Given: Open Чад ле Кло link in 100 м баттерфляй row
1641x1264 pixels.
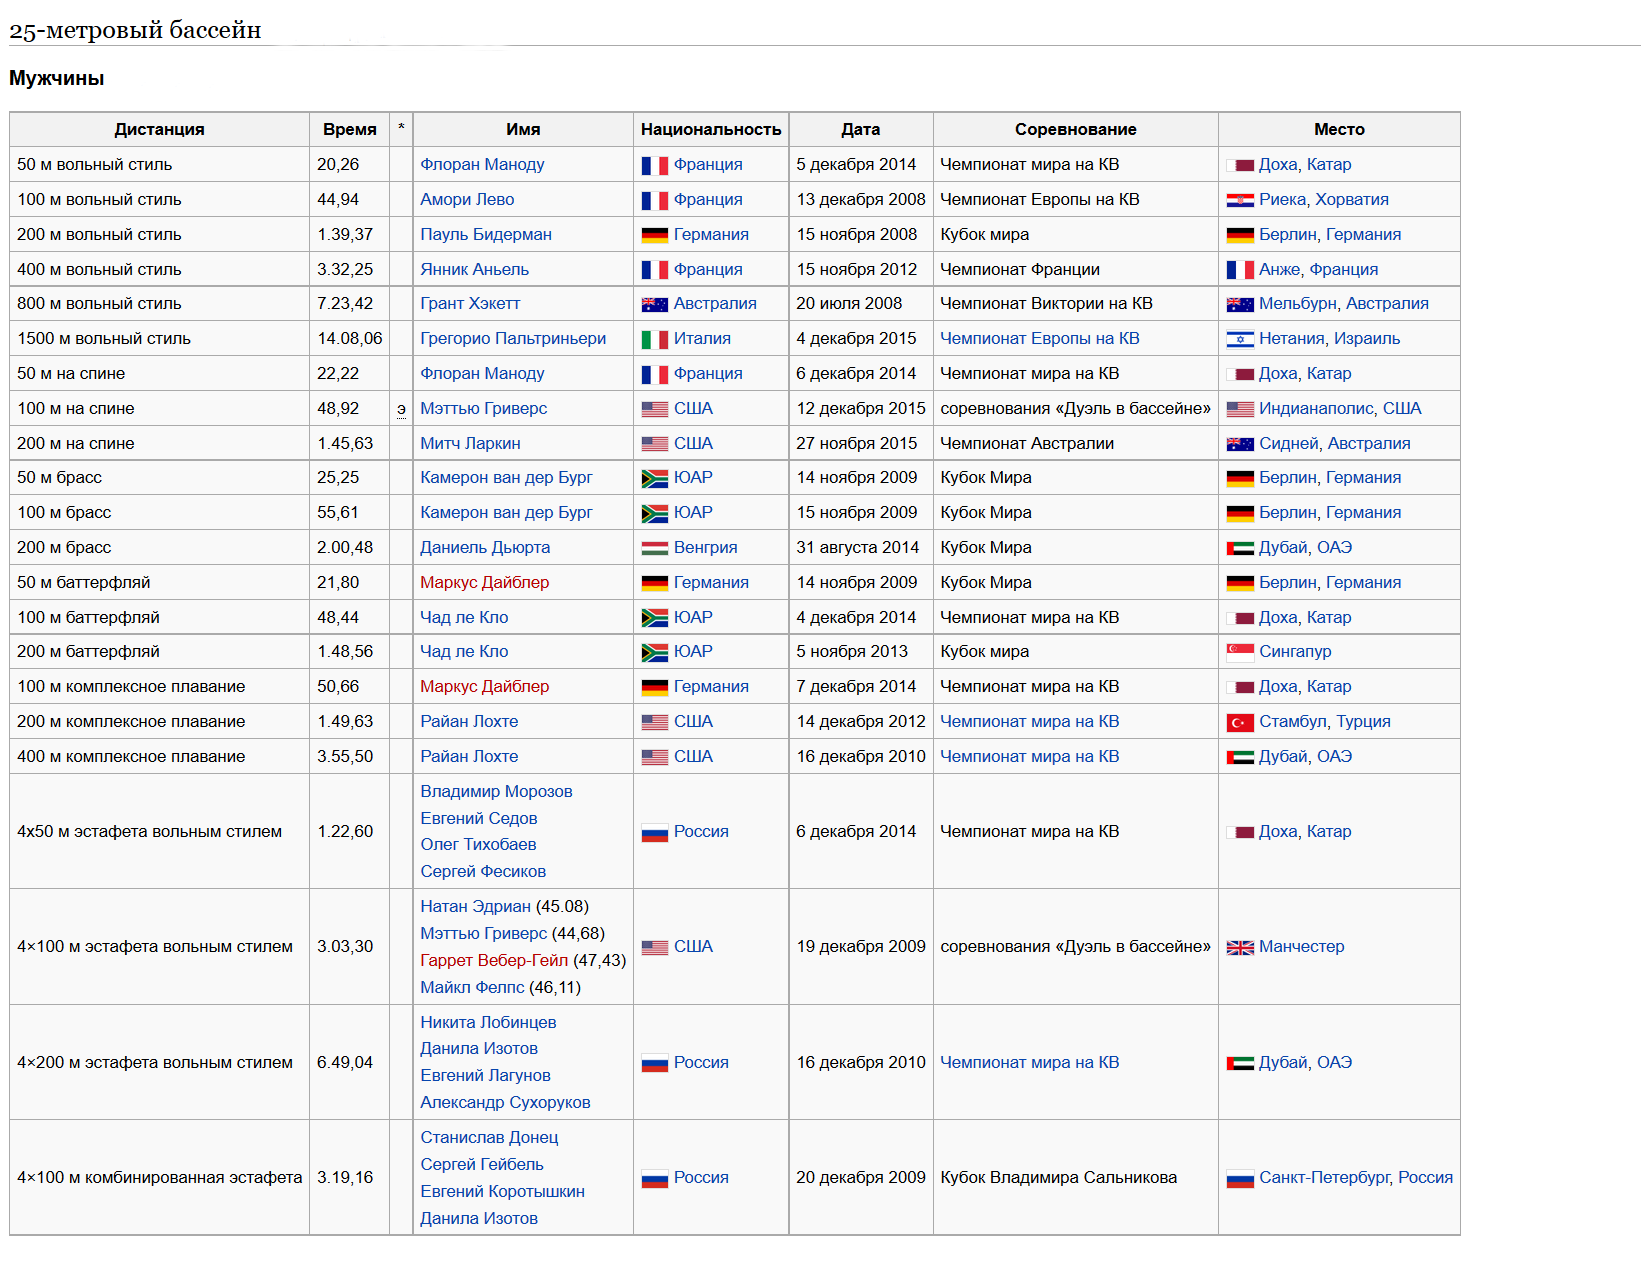Looking at the screenshot, I should [464, 618].
